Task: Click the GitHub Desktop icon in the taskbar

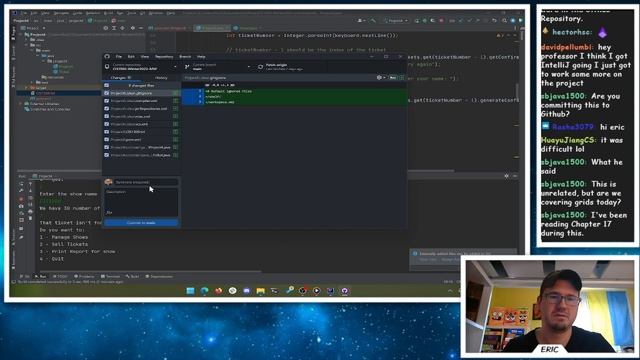Action: click(344, 291)
